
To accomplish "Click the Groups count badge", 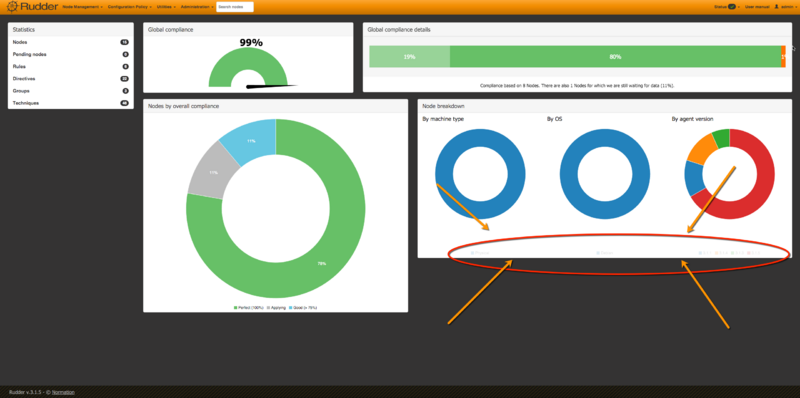I will point(126,91).
